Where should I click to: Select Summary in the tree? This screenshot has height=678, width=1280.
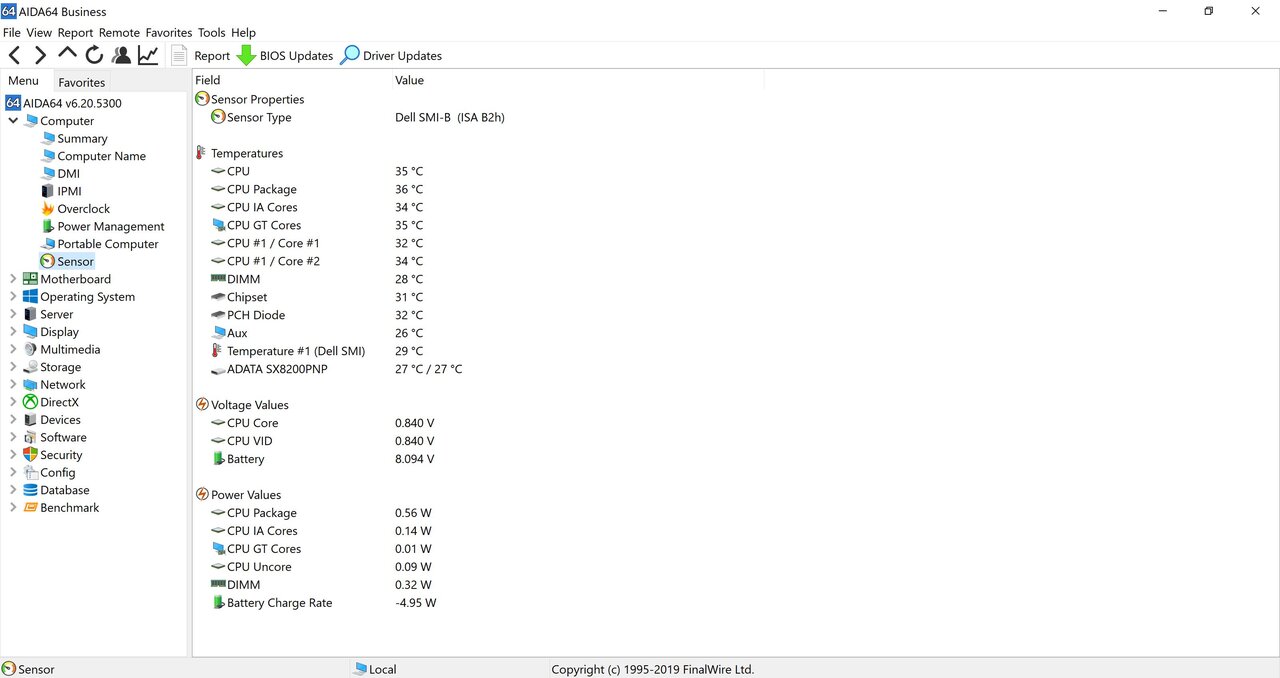(x=82, y=139)
